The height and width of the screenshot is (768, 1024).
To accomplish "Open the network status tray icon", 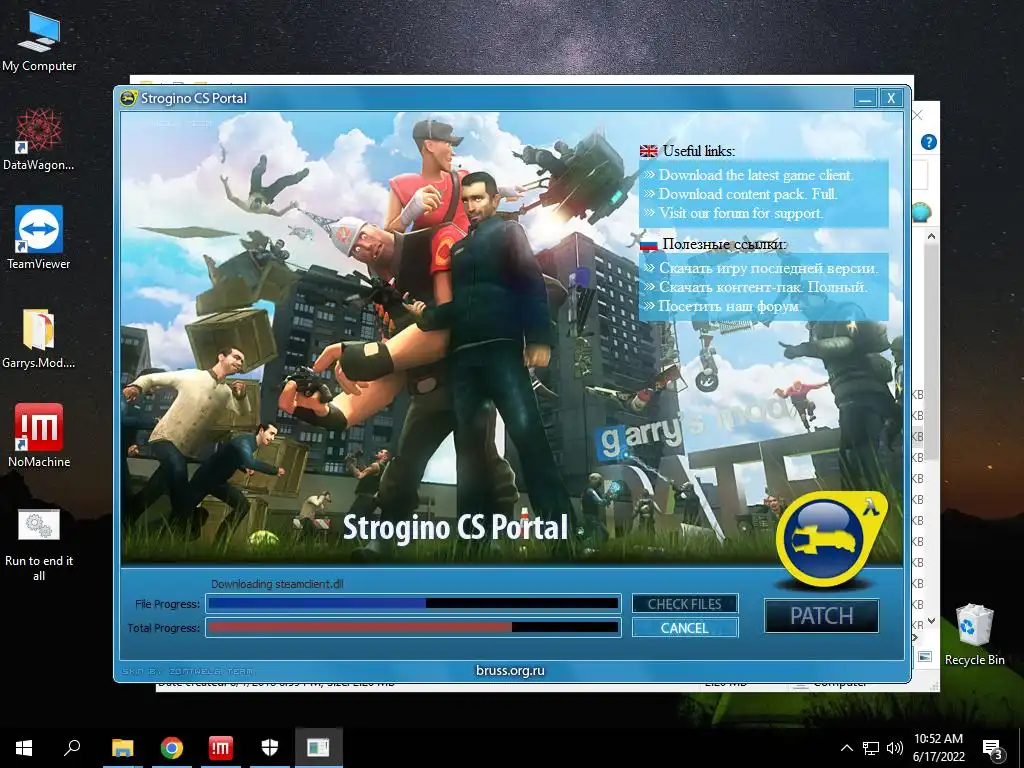I will click(871, 748).
